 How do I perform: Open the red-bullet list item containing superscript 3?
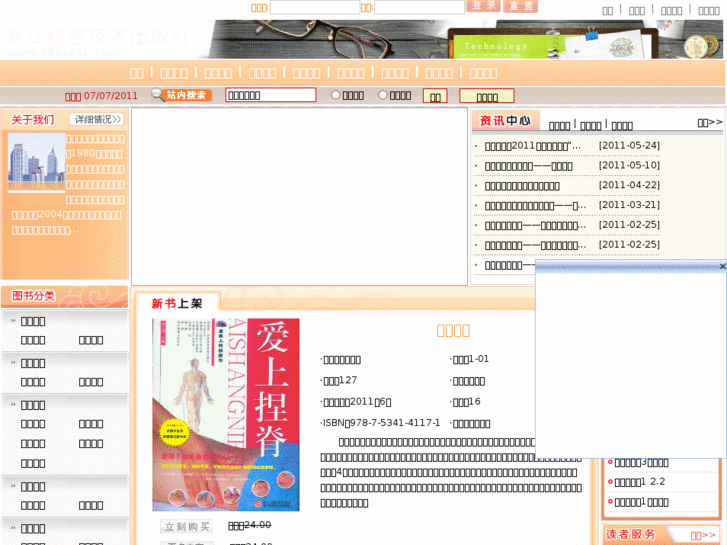[x=641, y=462]
